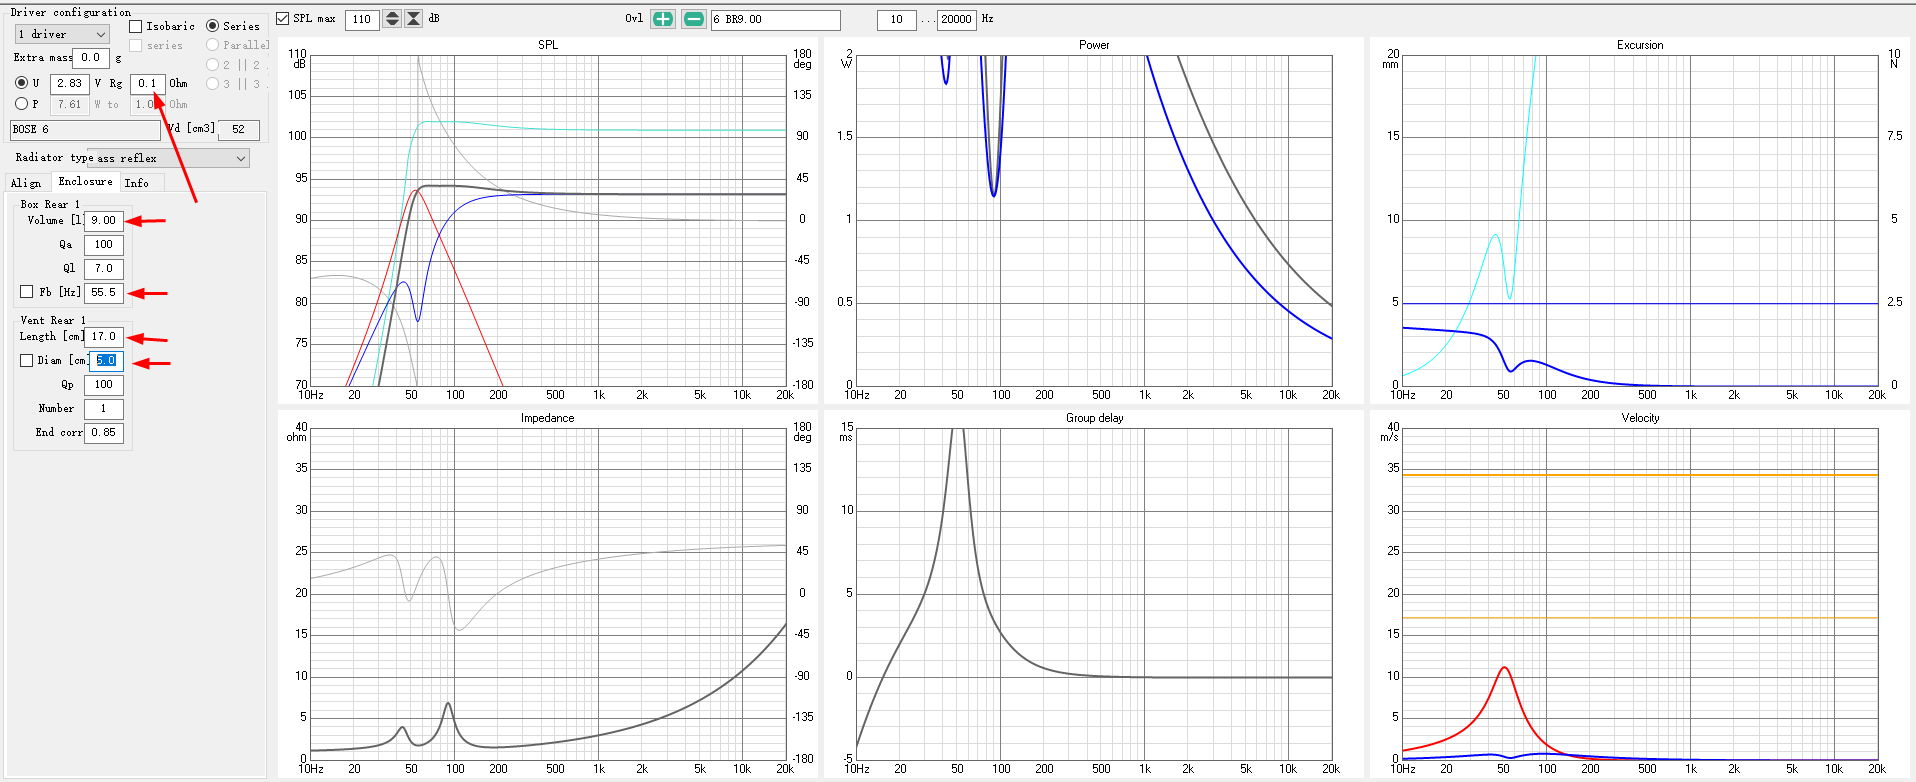Click the Excursion chart title

tap(1640, 45)
